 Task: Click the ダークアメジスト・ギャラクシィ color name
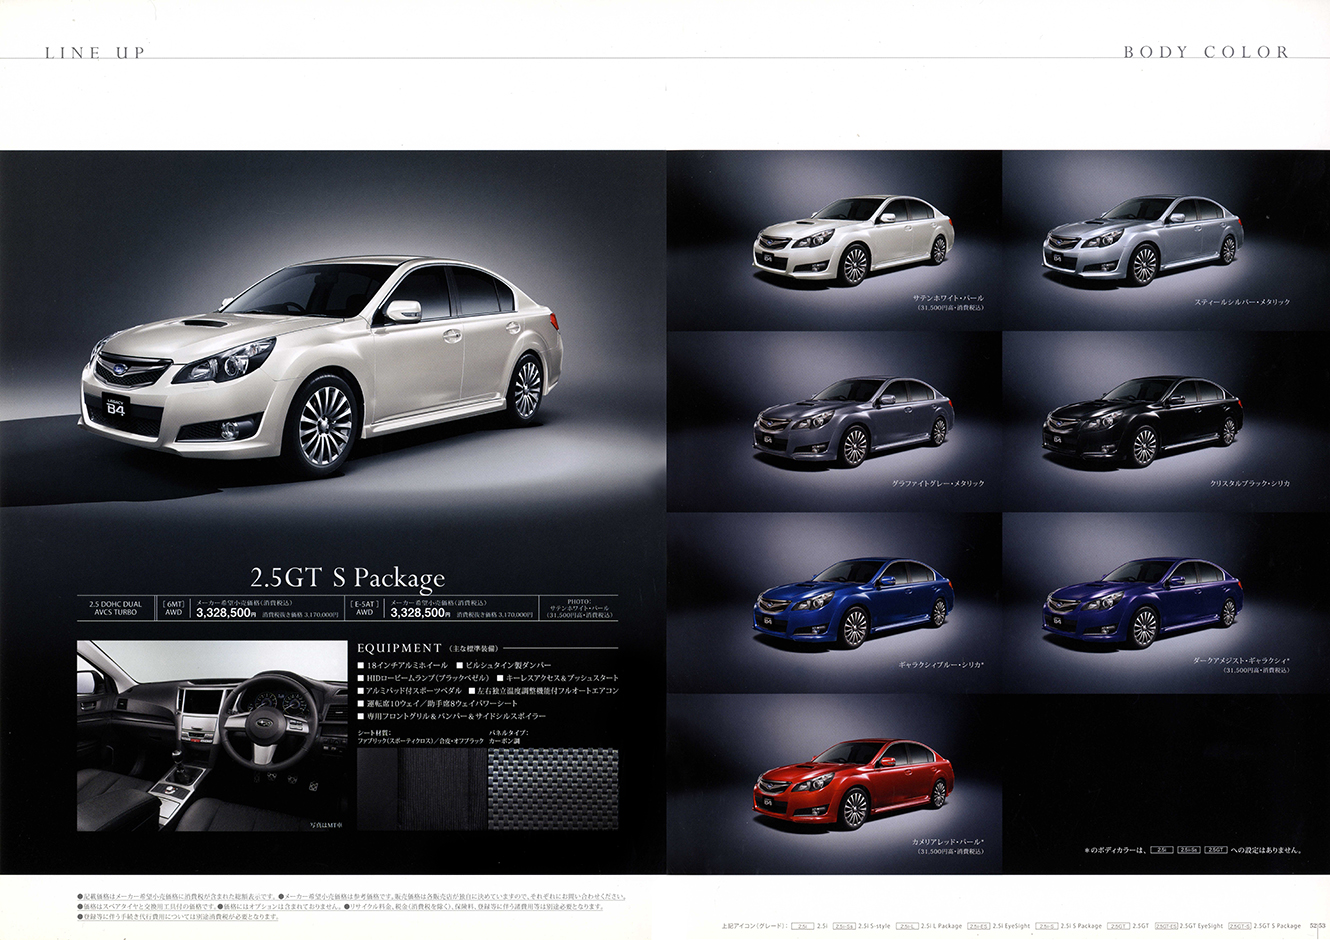[1242, 661]
